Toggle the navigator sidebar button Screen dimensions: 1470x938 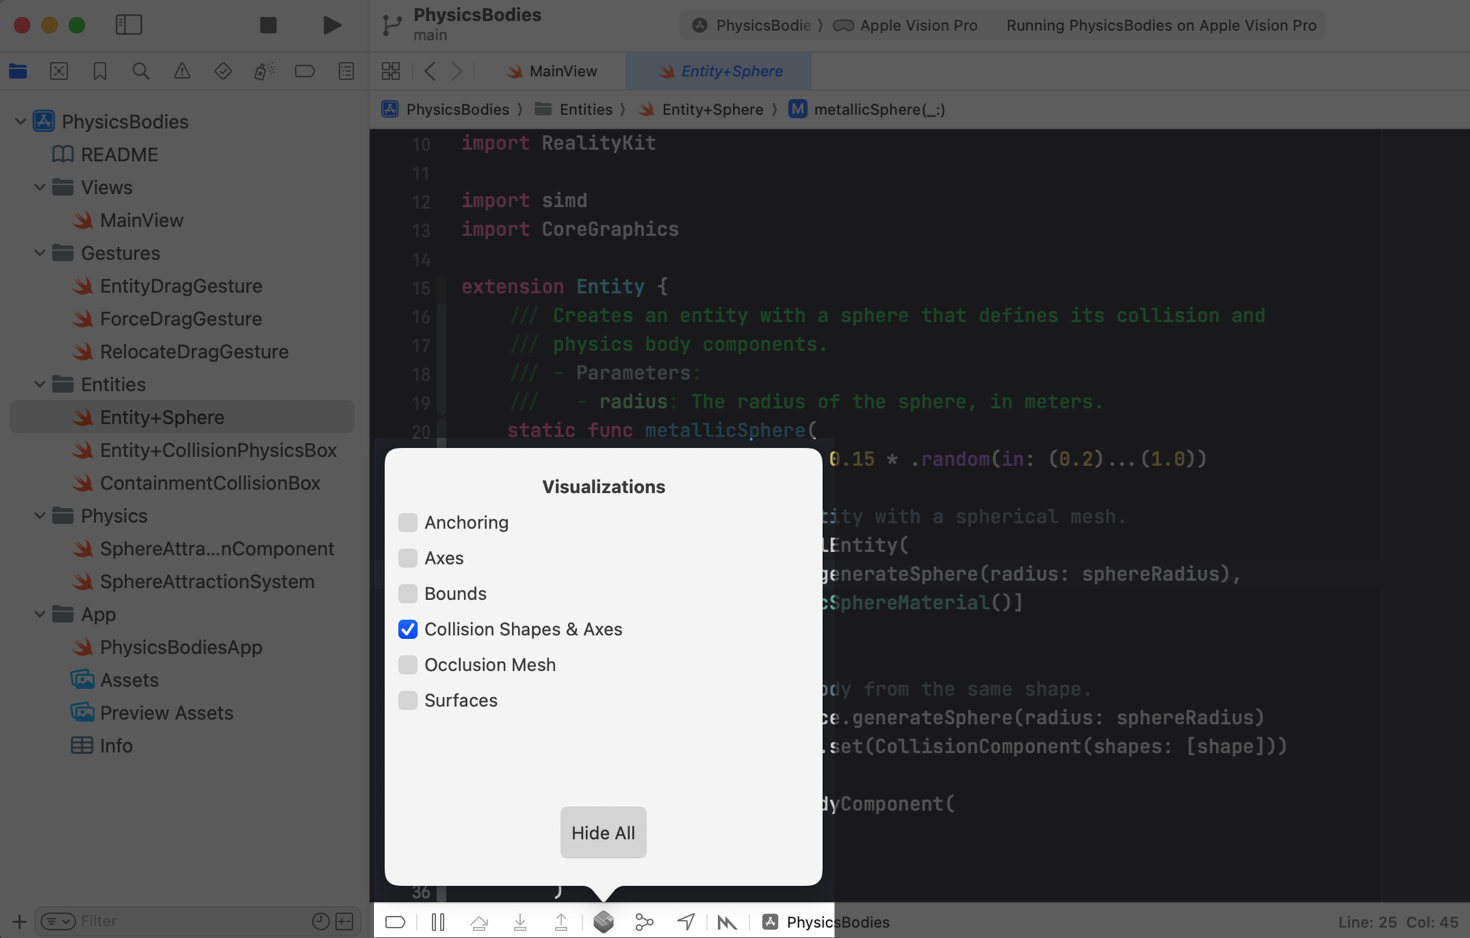tap(129, 25)
